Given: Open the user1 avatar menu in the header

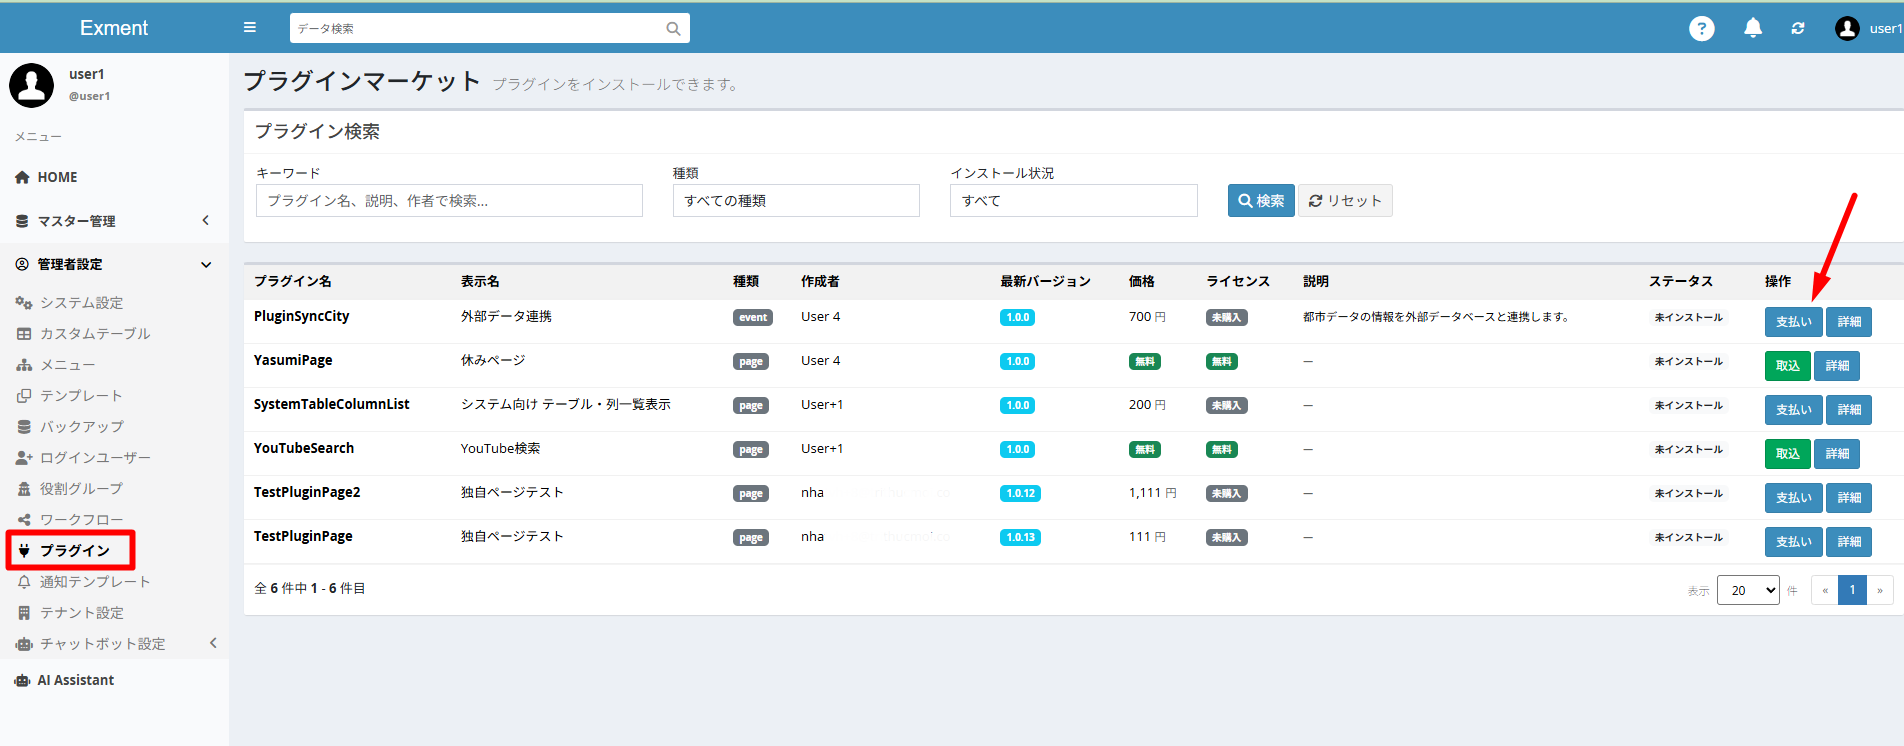Looking at the screenshot, I should (1868, 28).
